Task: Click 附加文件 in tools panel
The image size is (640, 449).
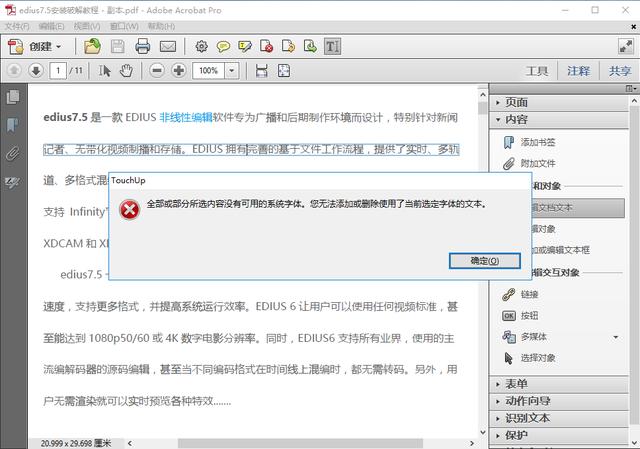Action: (529, 164)
